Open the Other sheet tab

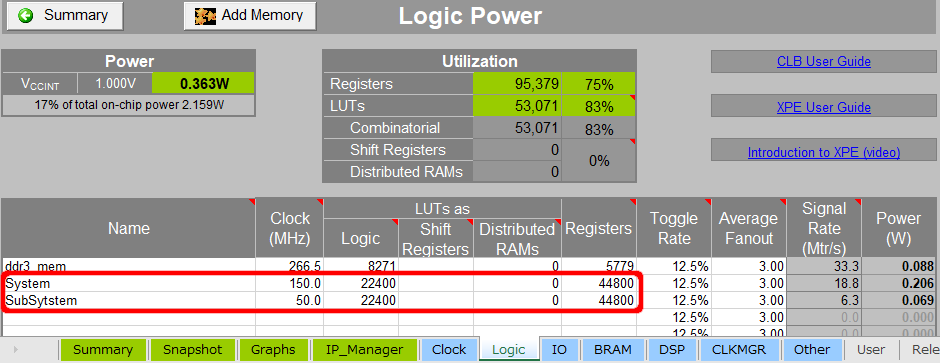pos(812,350)
